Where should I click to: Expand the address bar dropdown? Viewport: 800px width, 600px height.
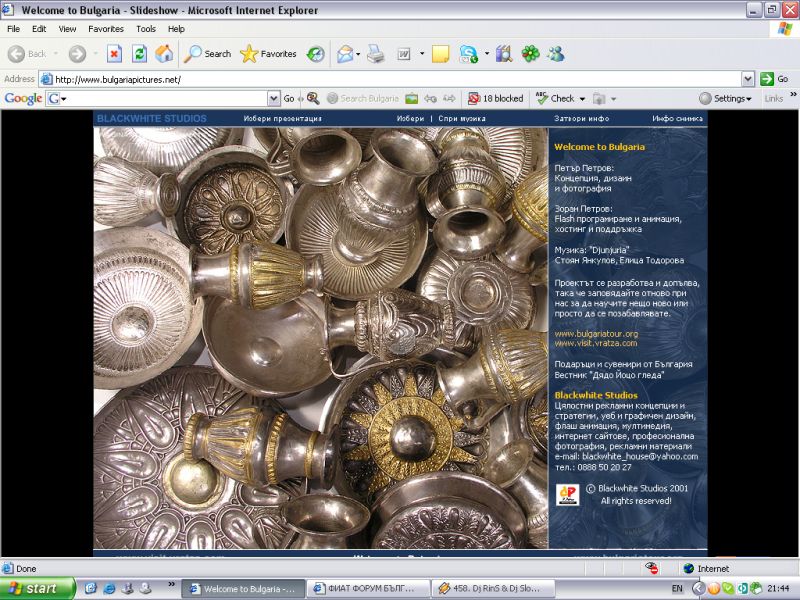747,79
